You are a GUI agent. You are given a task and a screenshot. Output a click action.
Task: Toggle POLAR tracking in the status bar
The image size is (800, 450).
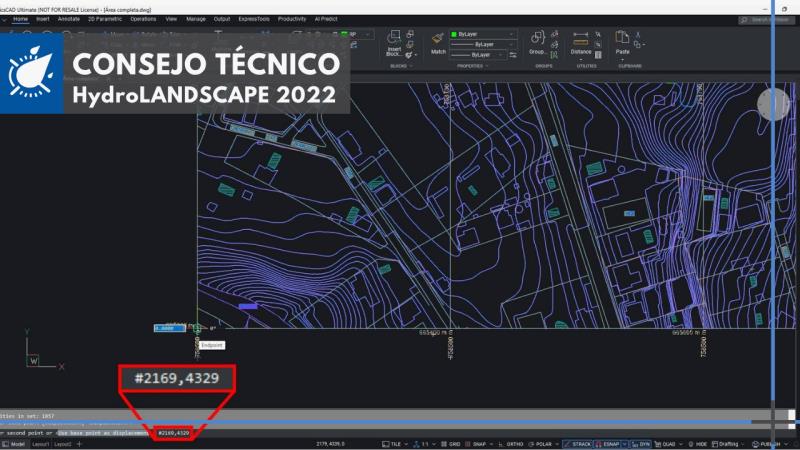[x=540, y=444]
